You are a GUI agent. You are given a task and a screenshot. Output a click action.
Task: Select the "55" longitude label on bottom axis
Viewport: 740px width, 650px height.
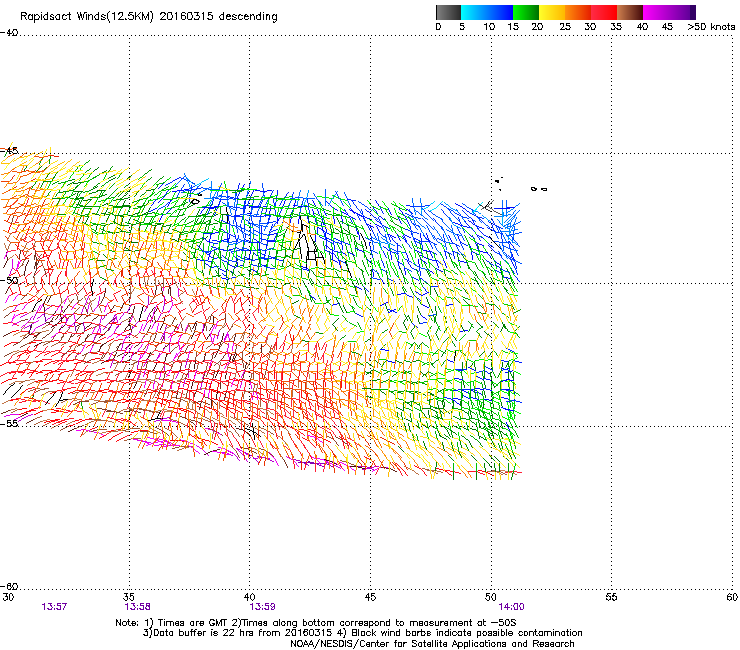(x=611, y=597)
